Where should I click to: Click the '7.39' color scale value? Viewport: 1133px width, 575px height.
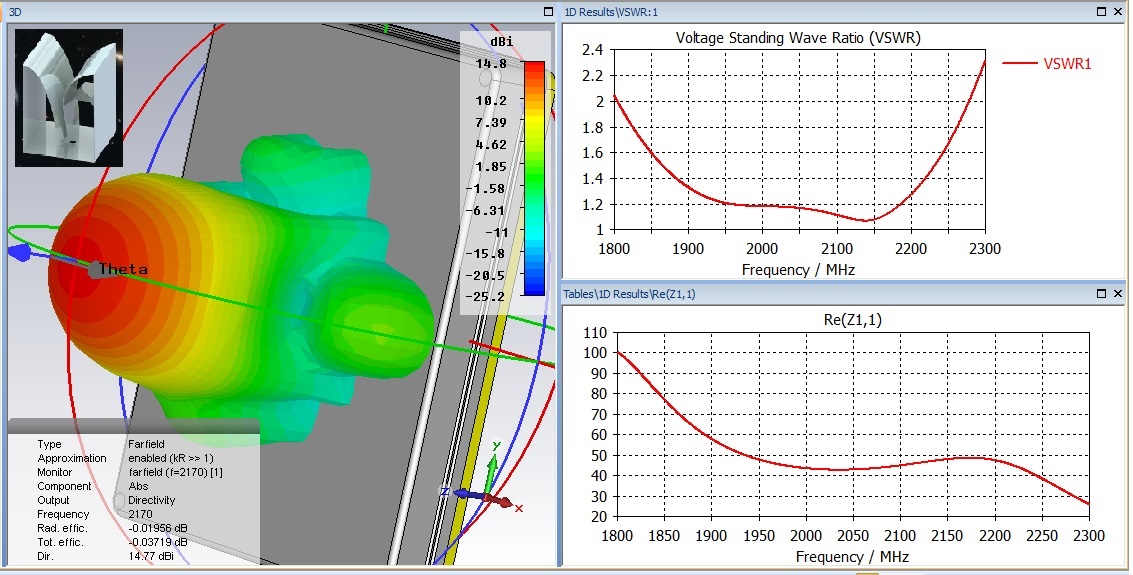click(491, 123)
